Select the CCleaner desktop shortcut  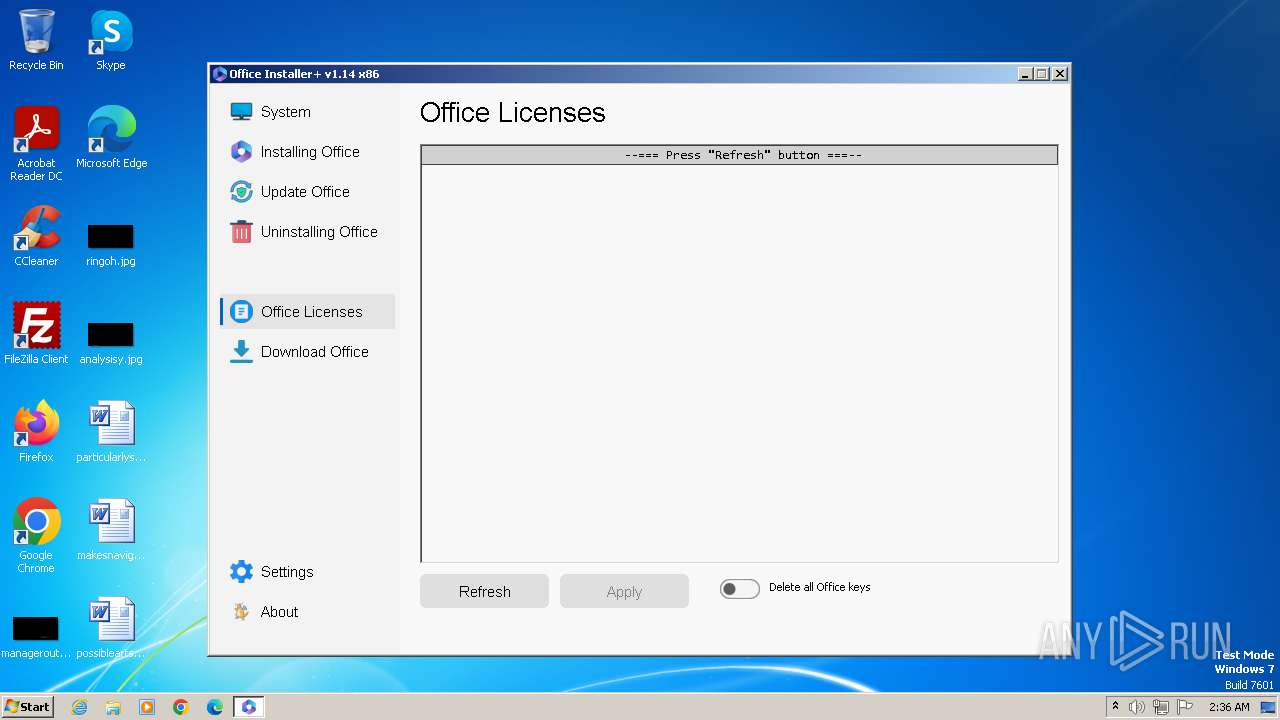pos(36,236)
